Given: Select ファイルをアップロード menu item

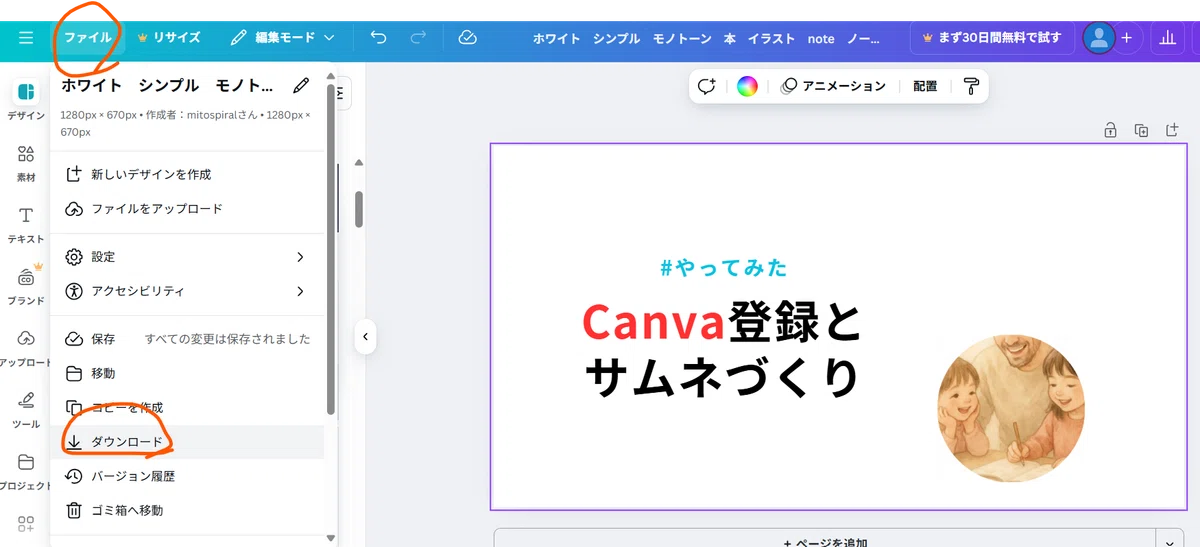Looking at the screenshot, I should point(188,209).
